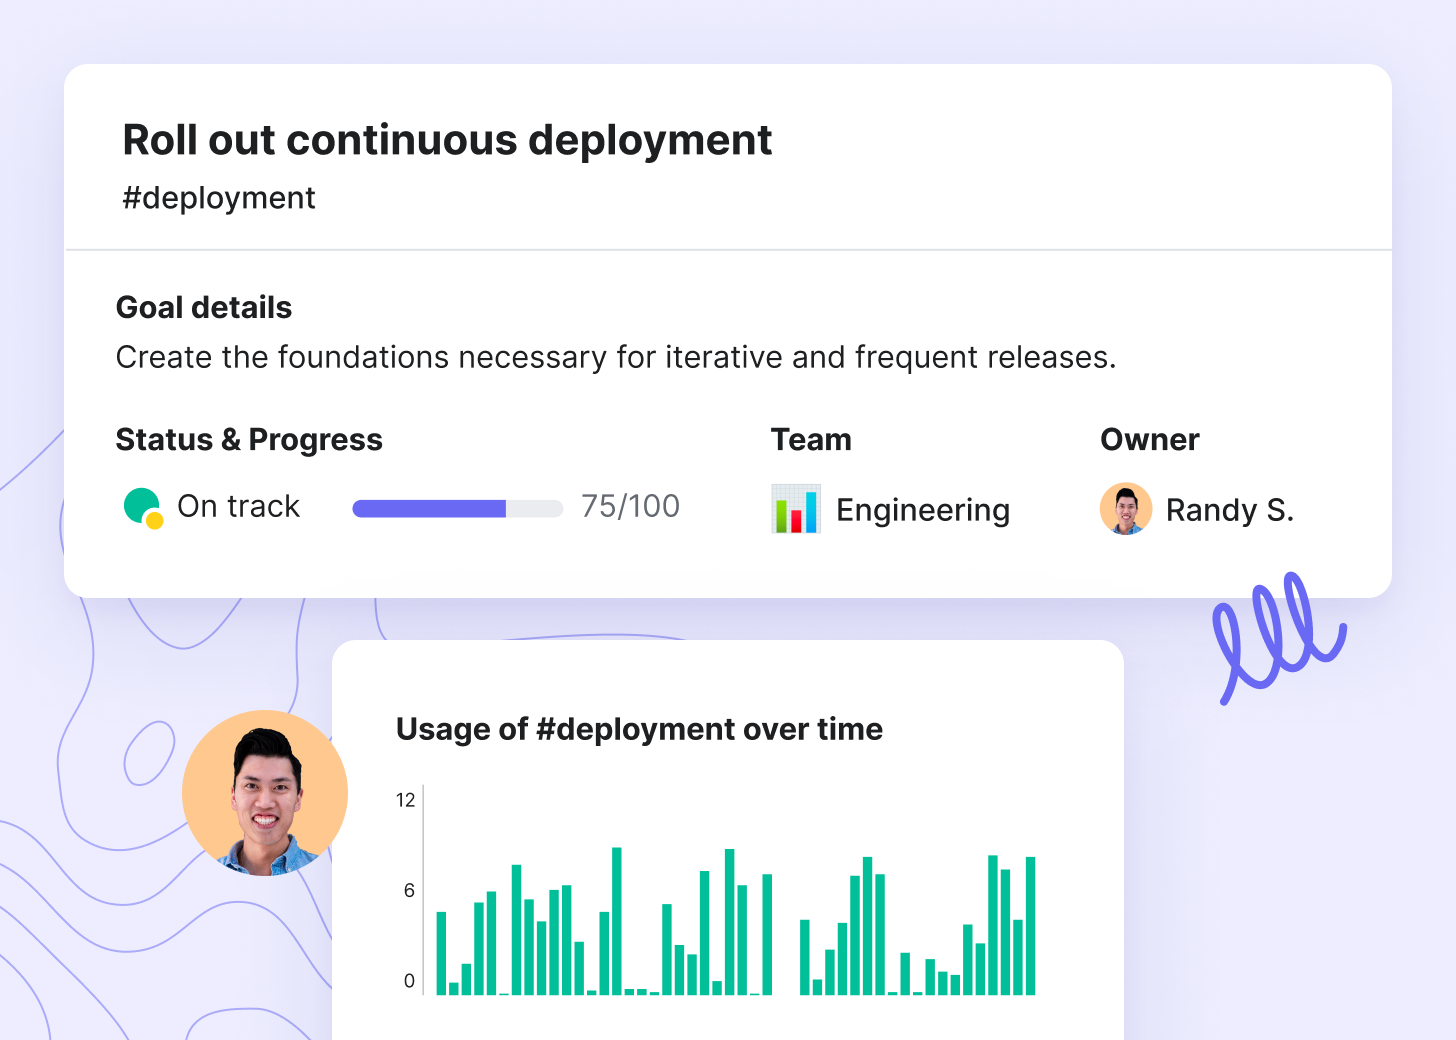Select the Roll out continuous deployment title
This screenshot has width=1456, height=1040.
pyautogui.click(x=447, y=140)
